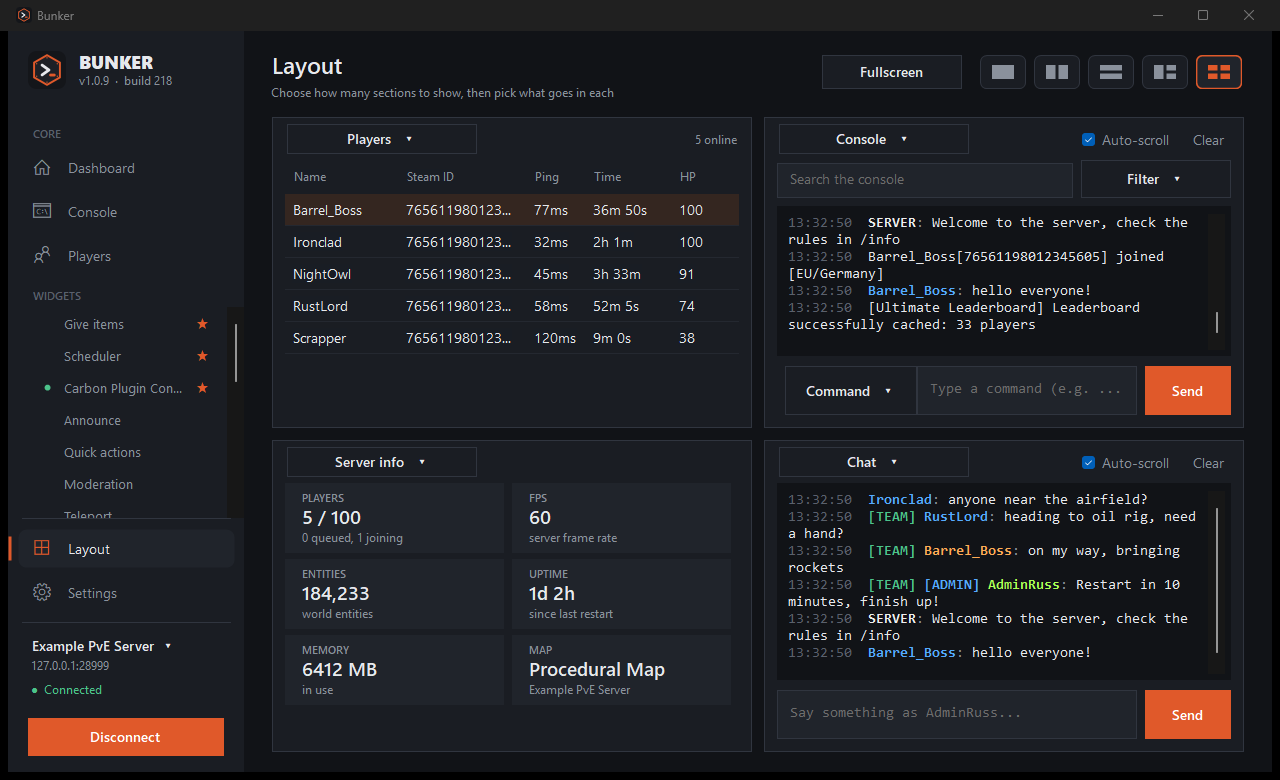Focus the Search the console field
The width and height of the screenshot is (1280, 780).
[925, 180]
